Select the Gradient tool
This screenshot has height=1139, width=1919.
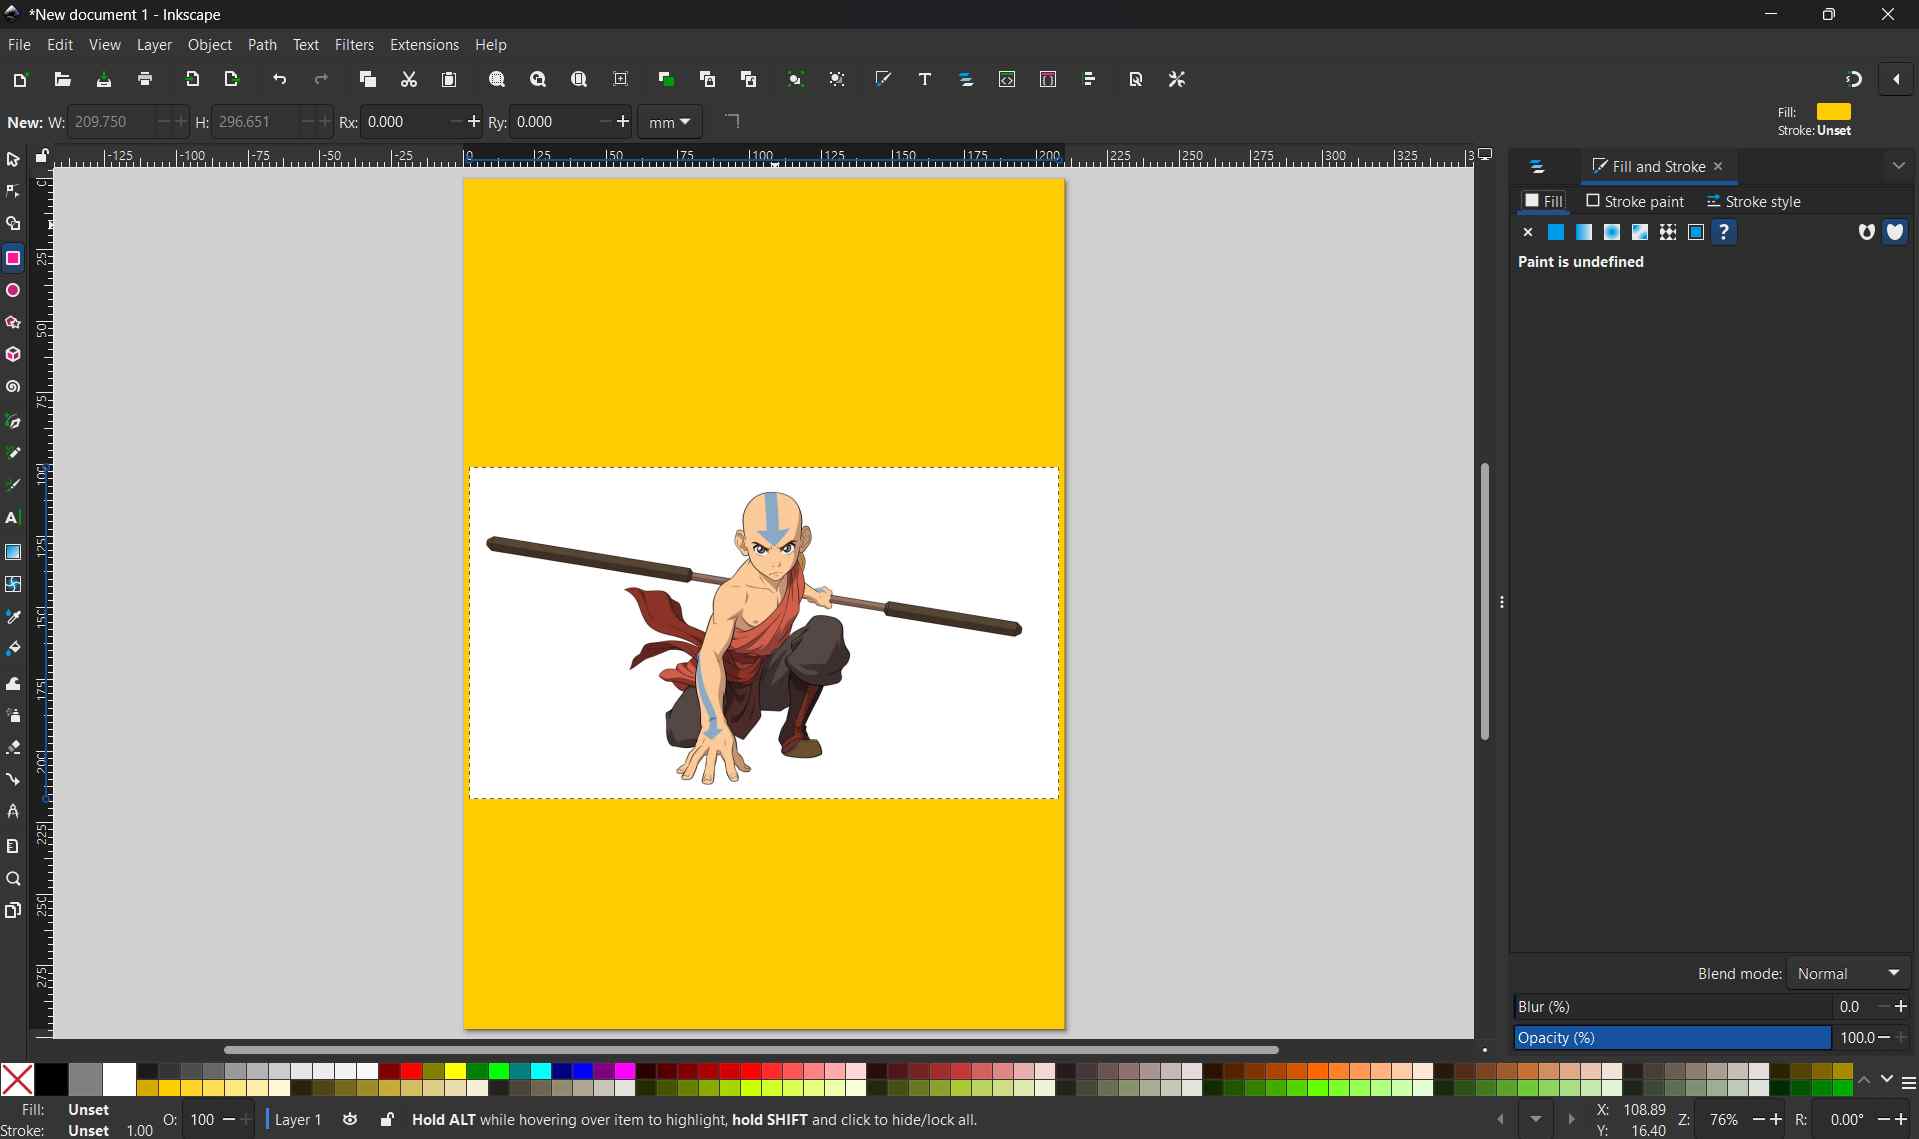(13, 551)
